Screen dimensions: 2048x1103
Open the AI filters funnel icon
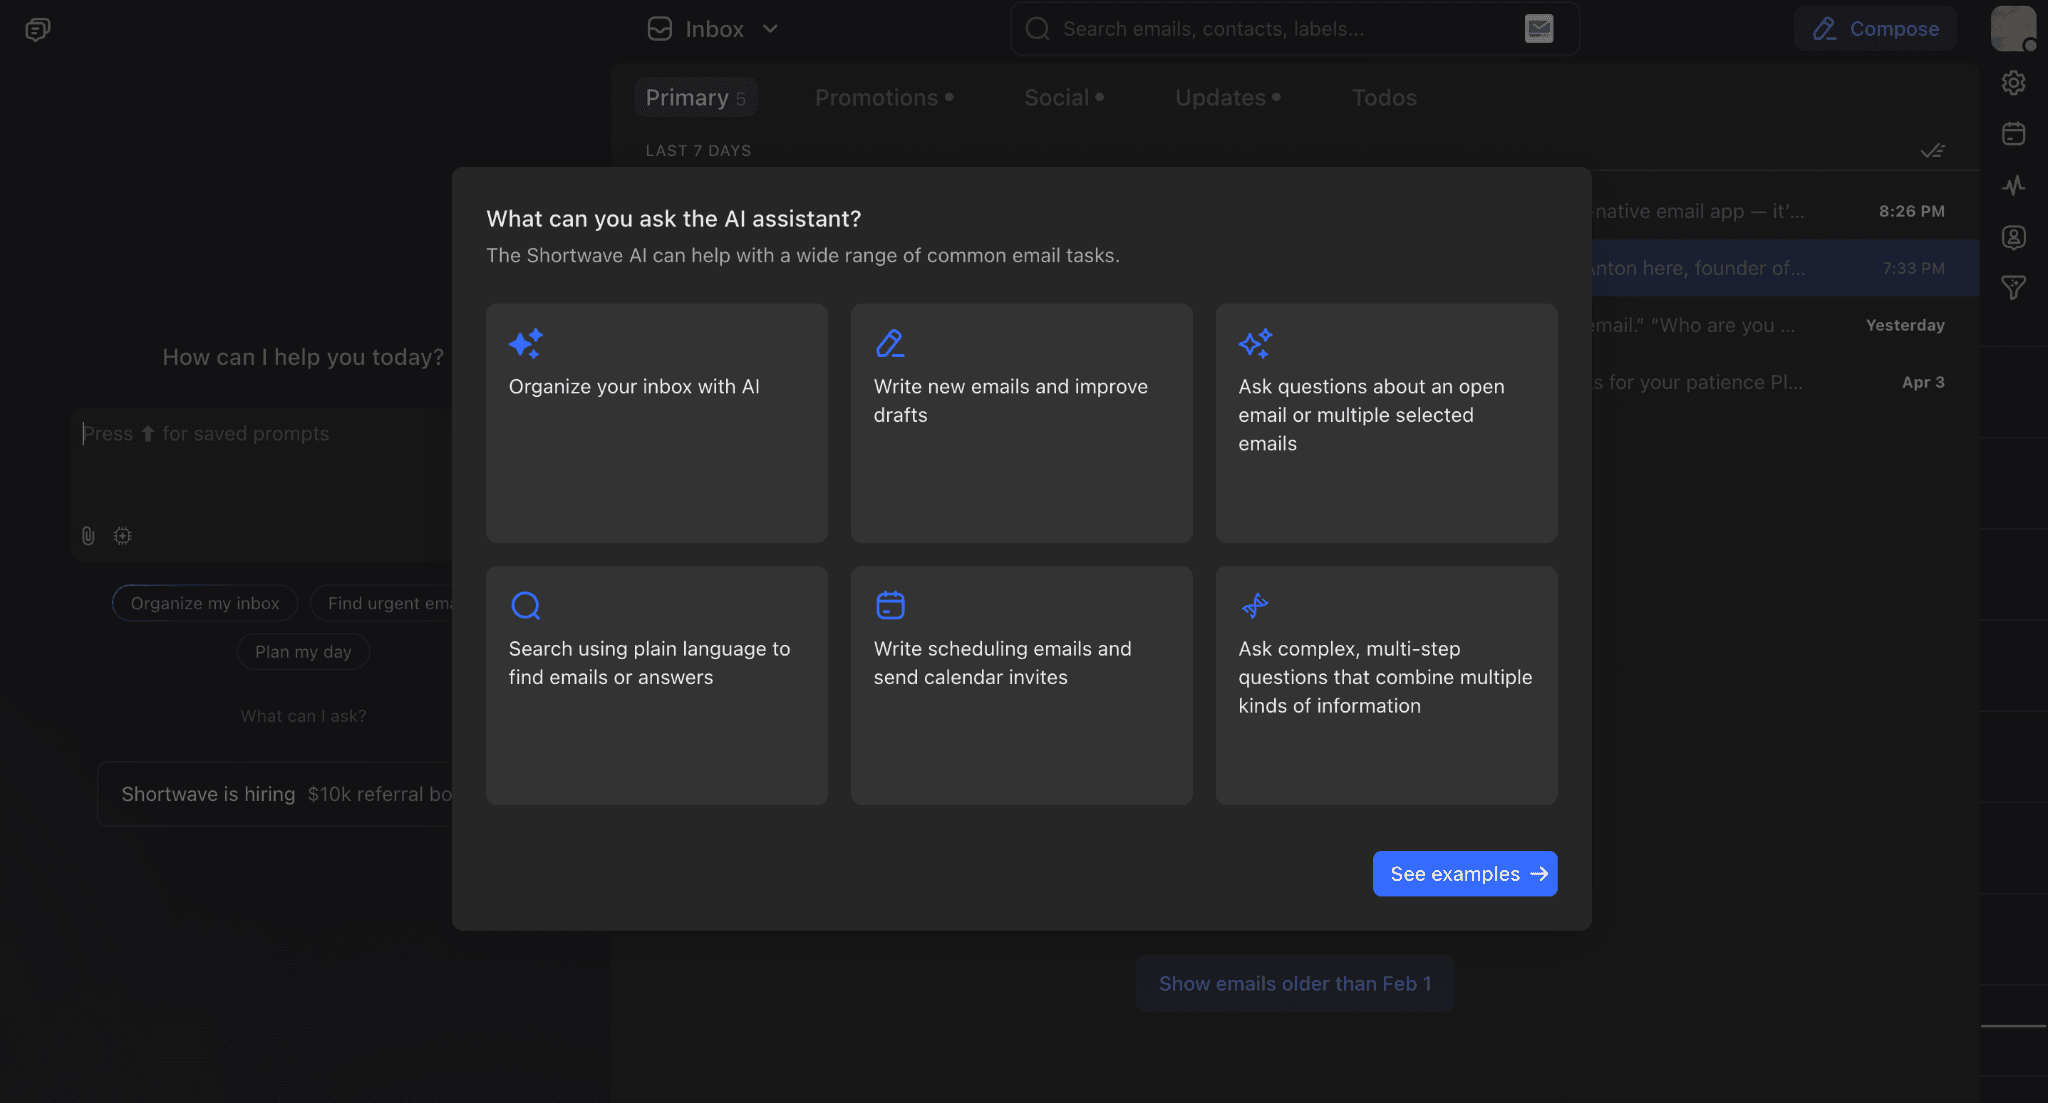coord(2014,288)
